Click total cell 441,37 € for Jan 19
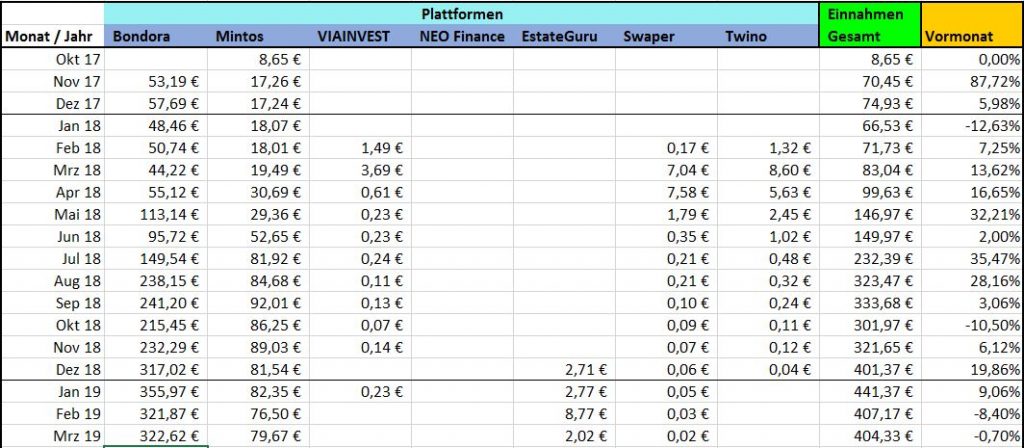Image resolution: width=1024 pixels, height=448 pixels. pos(870,392)
